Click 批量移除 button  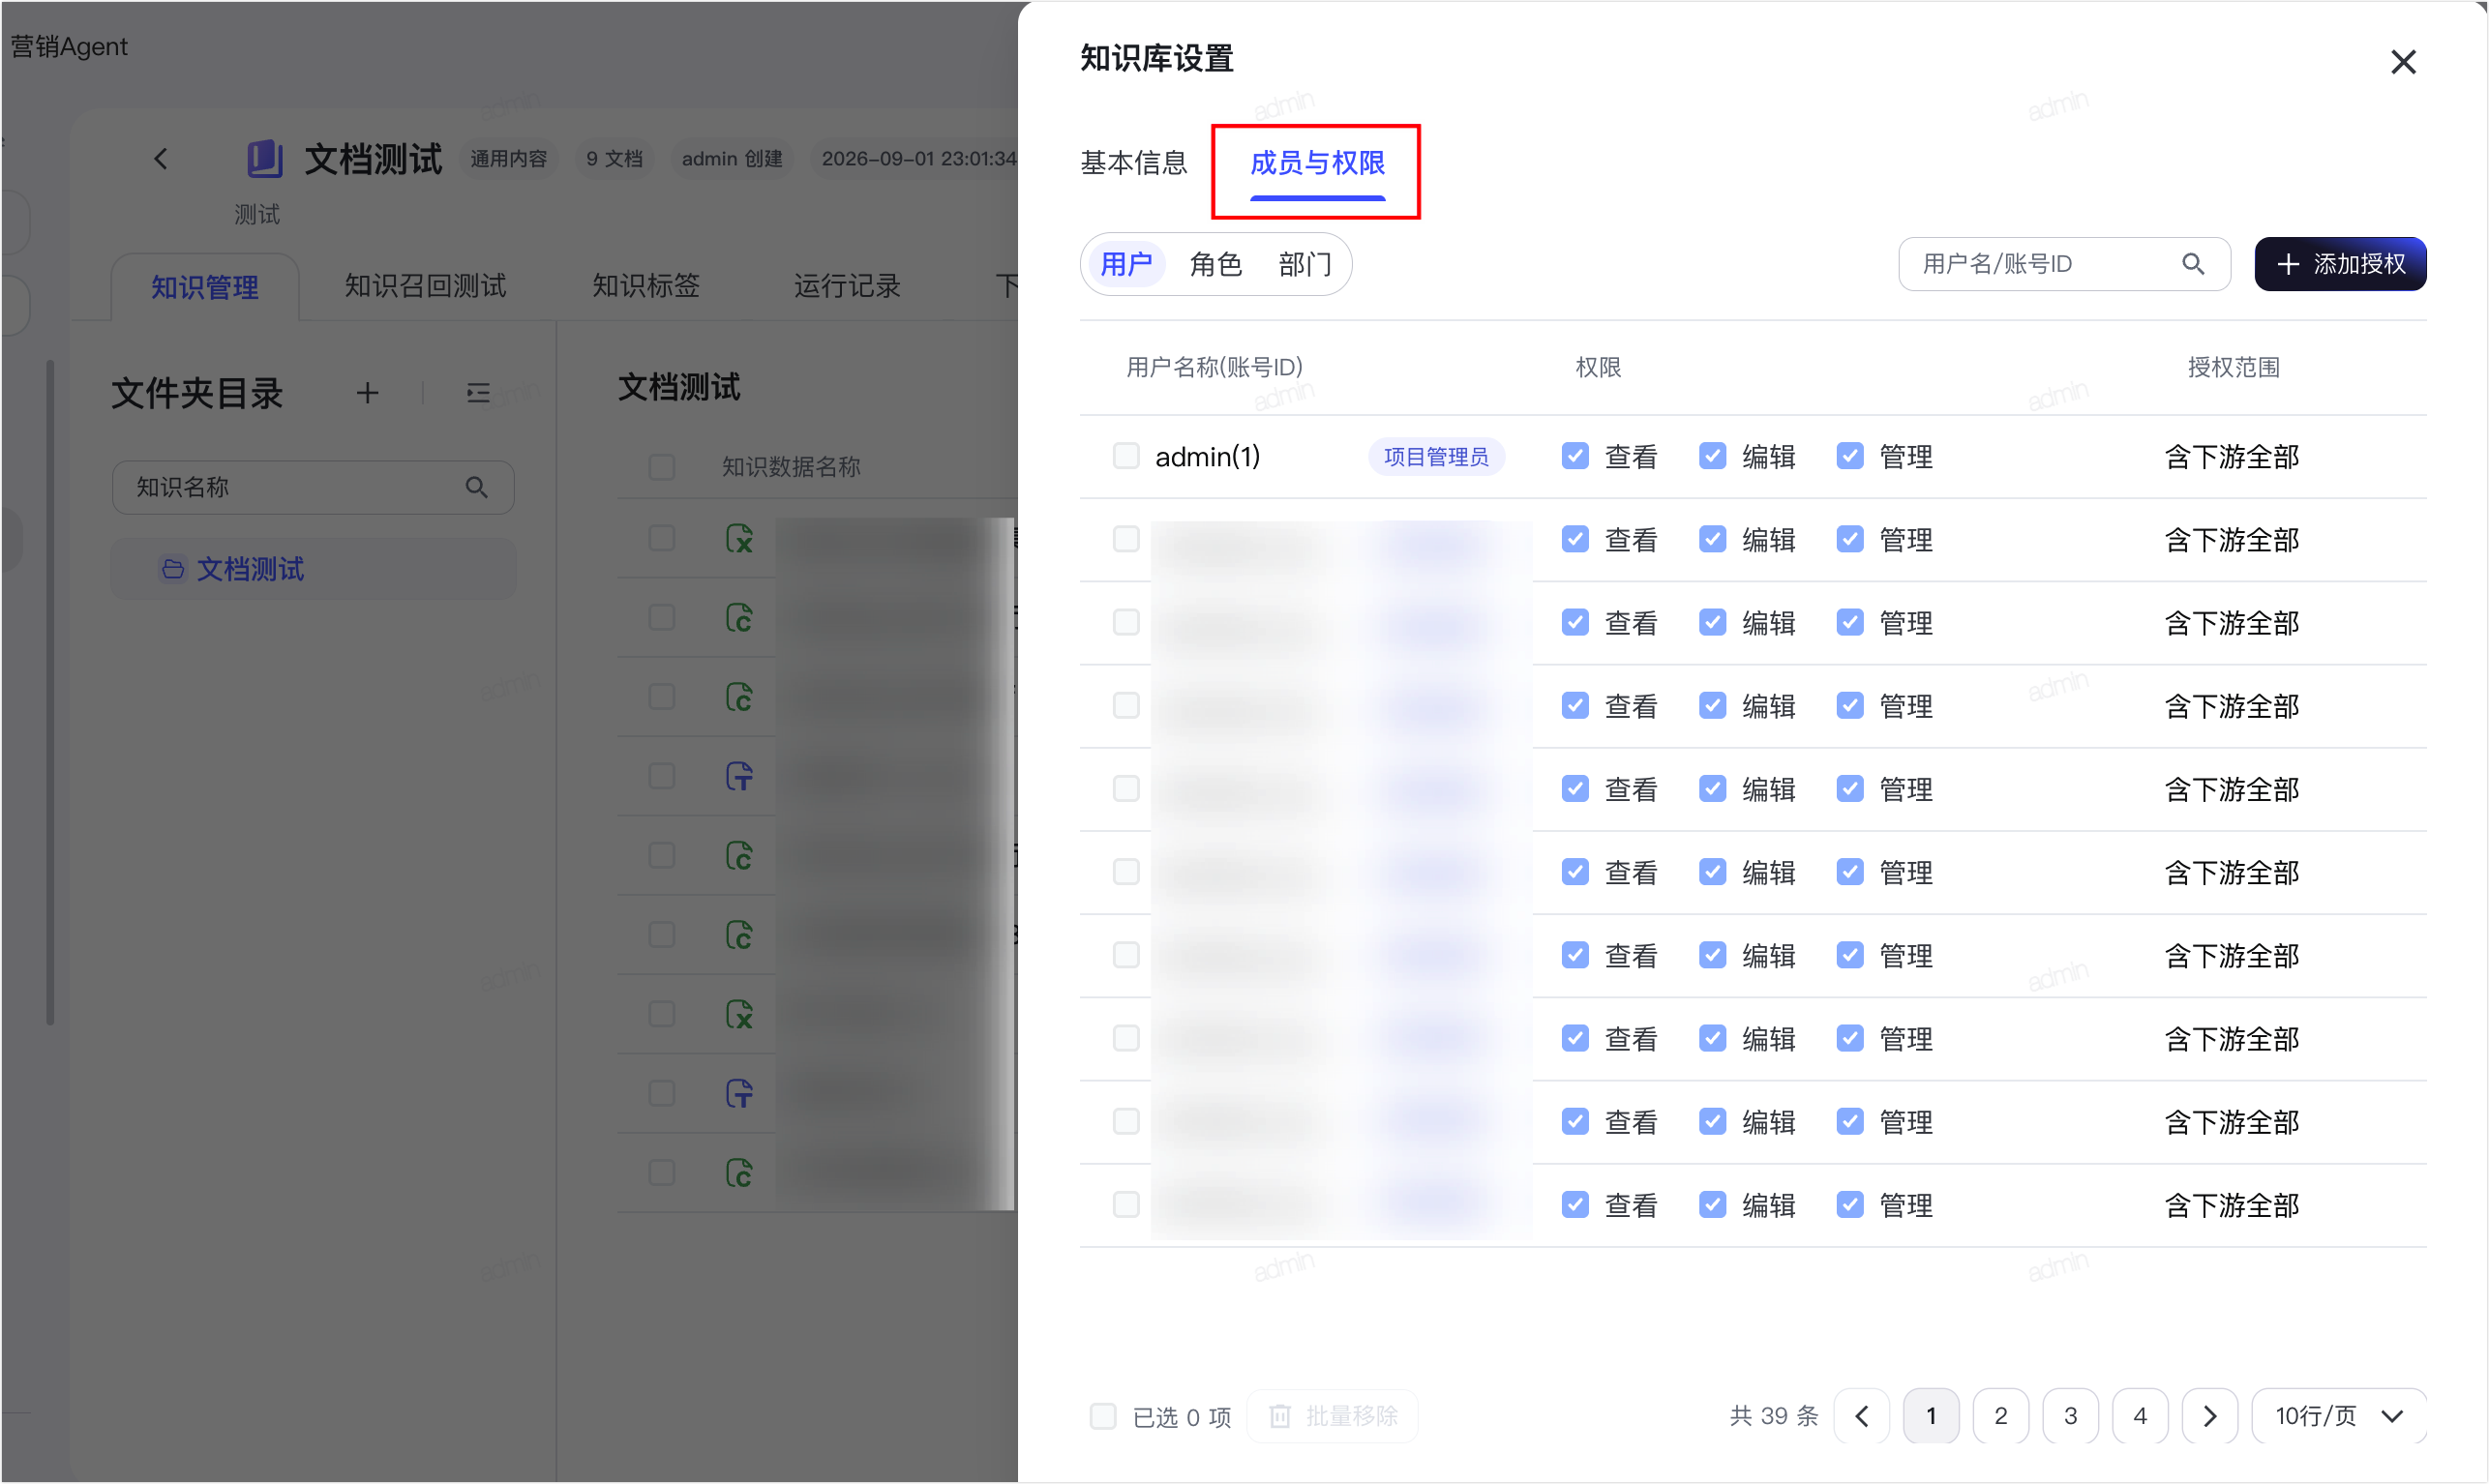[x=1333, y=1416]
